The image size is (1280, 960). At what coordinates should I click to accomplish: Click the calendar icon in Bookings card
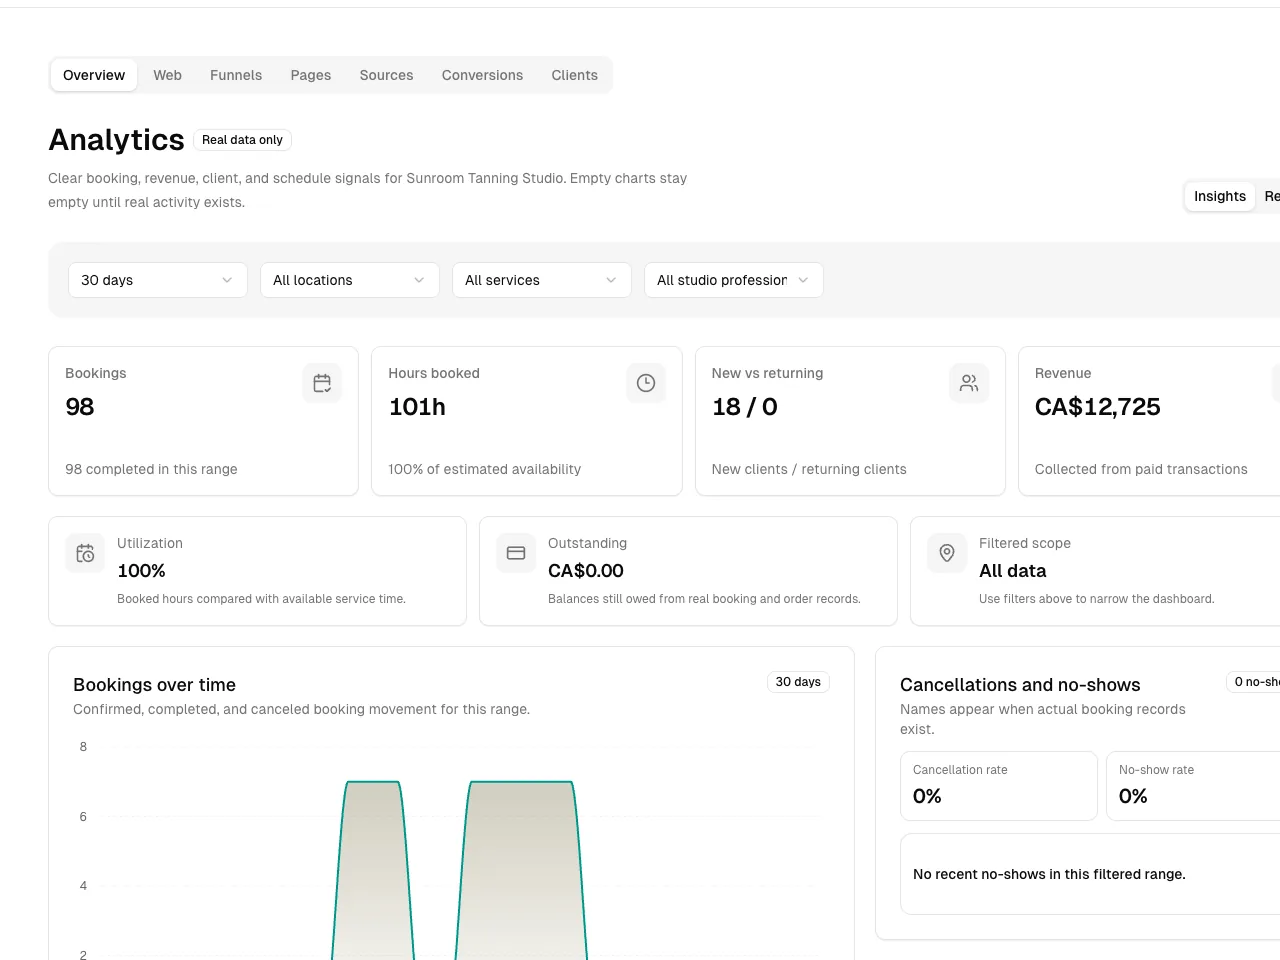coord(322,383)
